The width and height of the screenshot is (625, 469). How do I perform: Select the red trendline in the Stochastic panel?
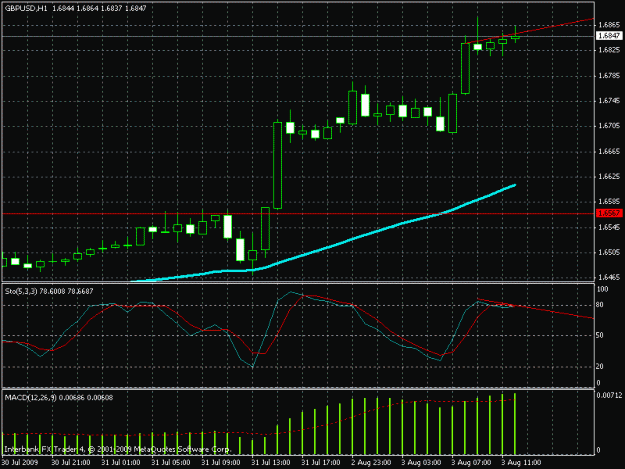pos(536,308)
